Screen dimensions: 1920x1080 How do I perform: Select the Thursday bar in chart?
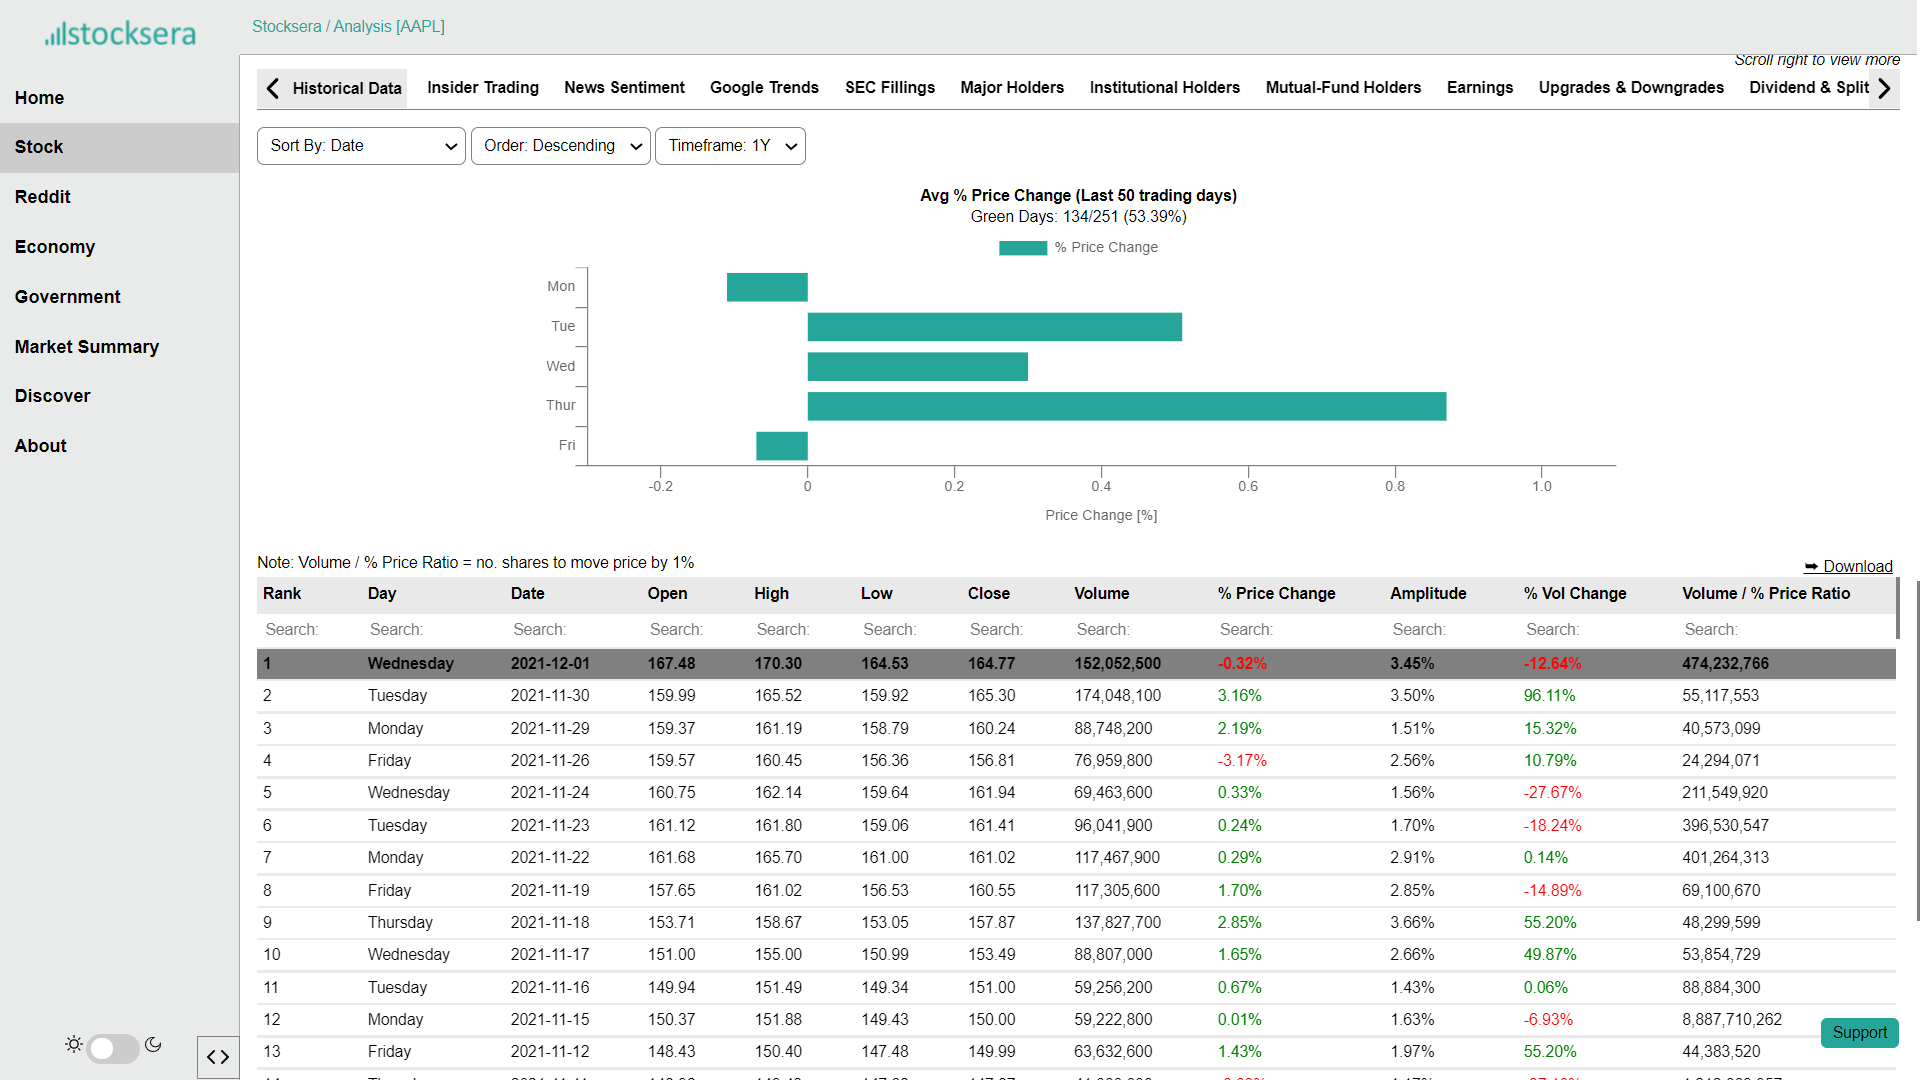[1126, 406]
